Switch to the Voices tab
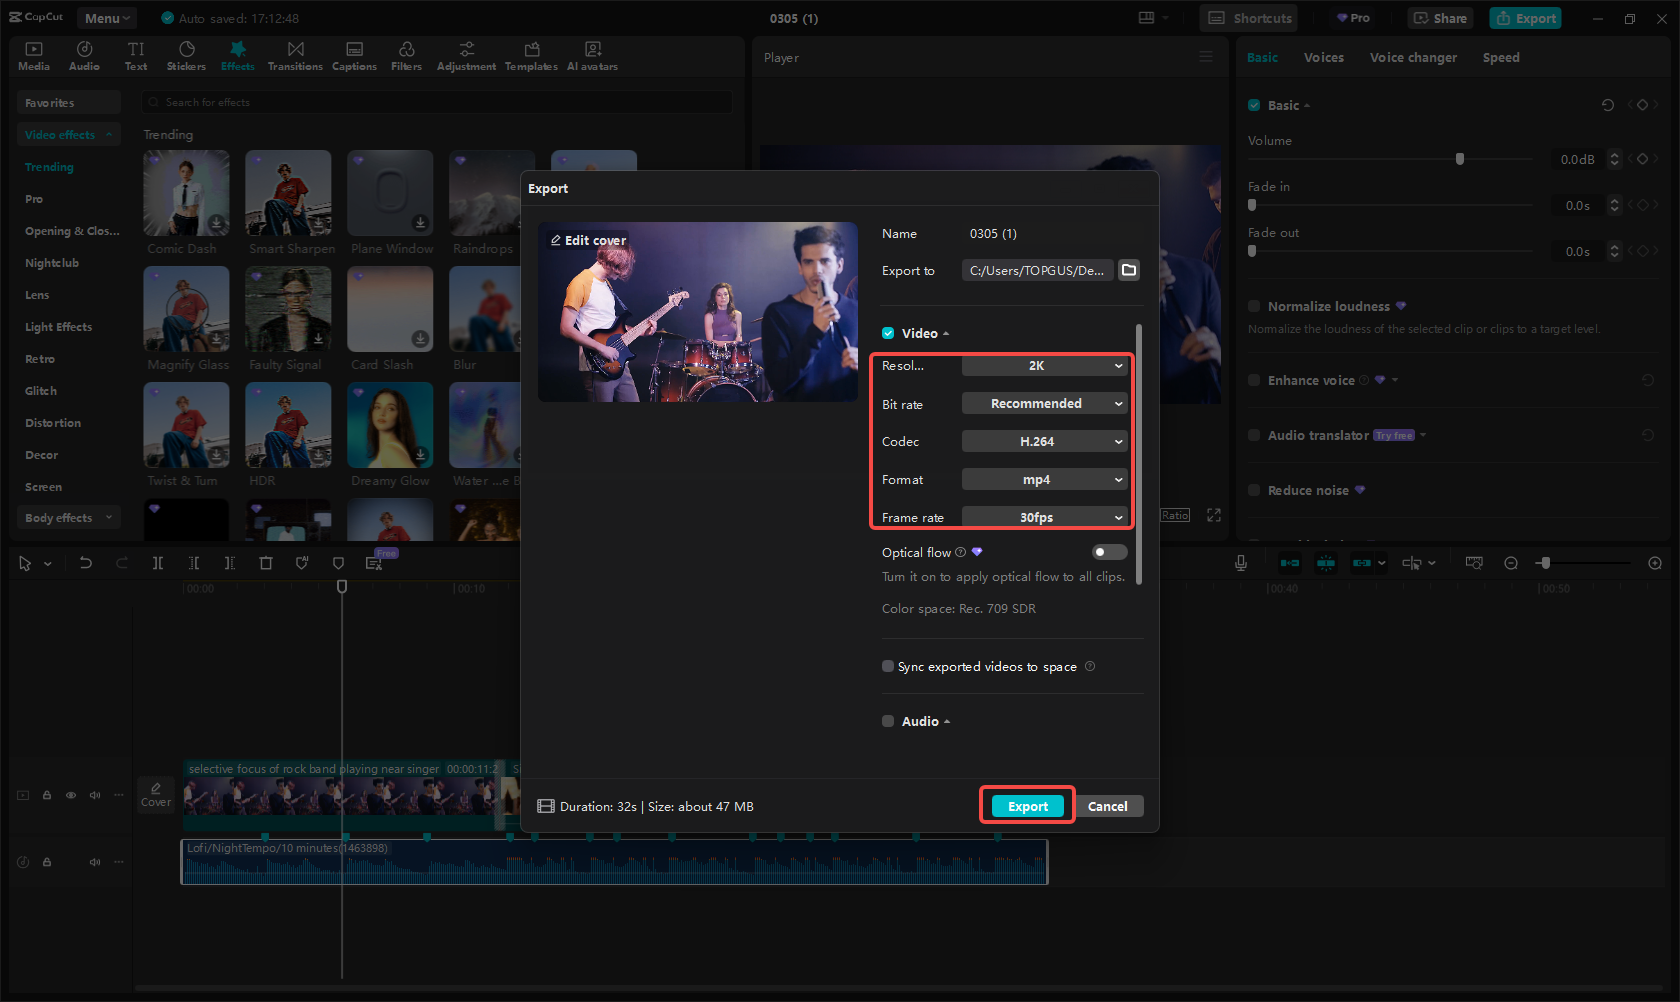Viewport: 1680px width, 1002px height. pyautogui.click(x=1324, y=57)
